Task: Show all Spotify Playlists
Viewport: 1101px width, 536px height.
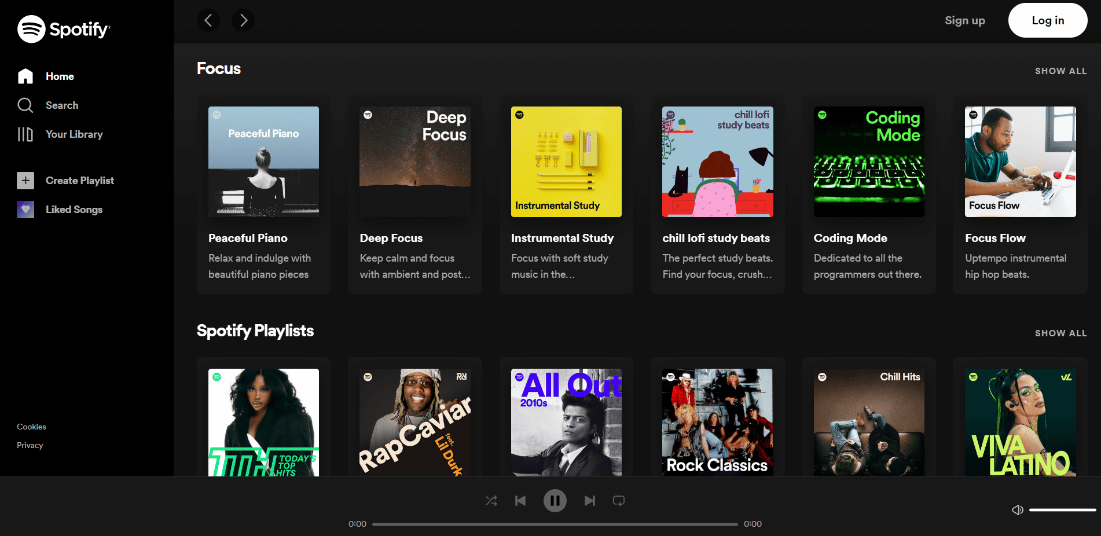Action: click(1060, 333)
